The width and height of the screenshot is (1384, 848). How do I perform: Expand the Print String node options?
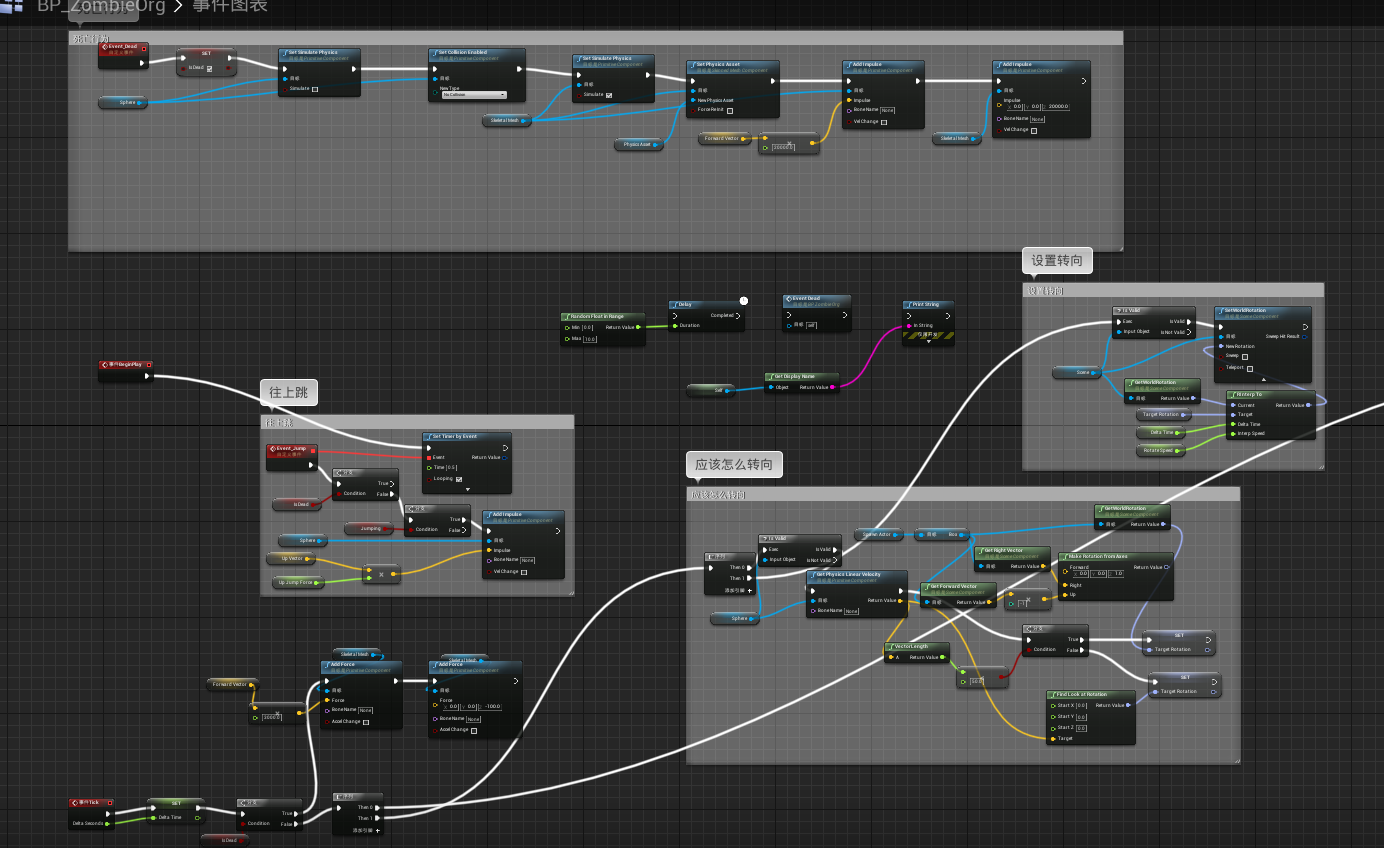tap(928, 341)
